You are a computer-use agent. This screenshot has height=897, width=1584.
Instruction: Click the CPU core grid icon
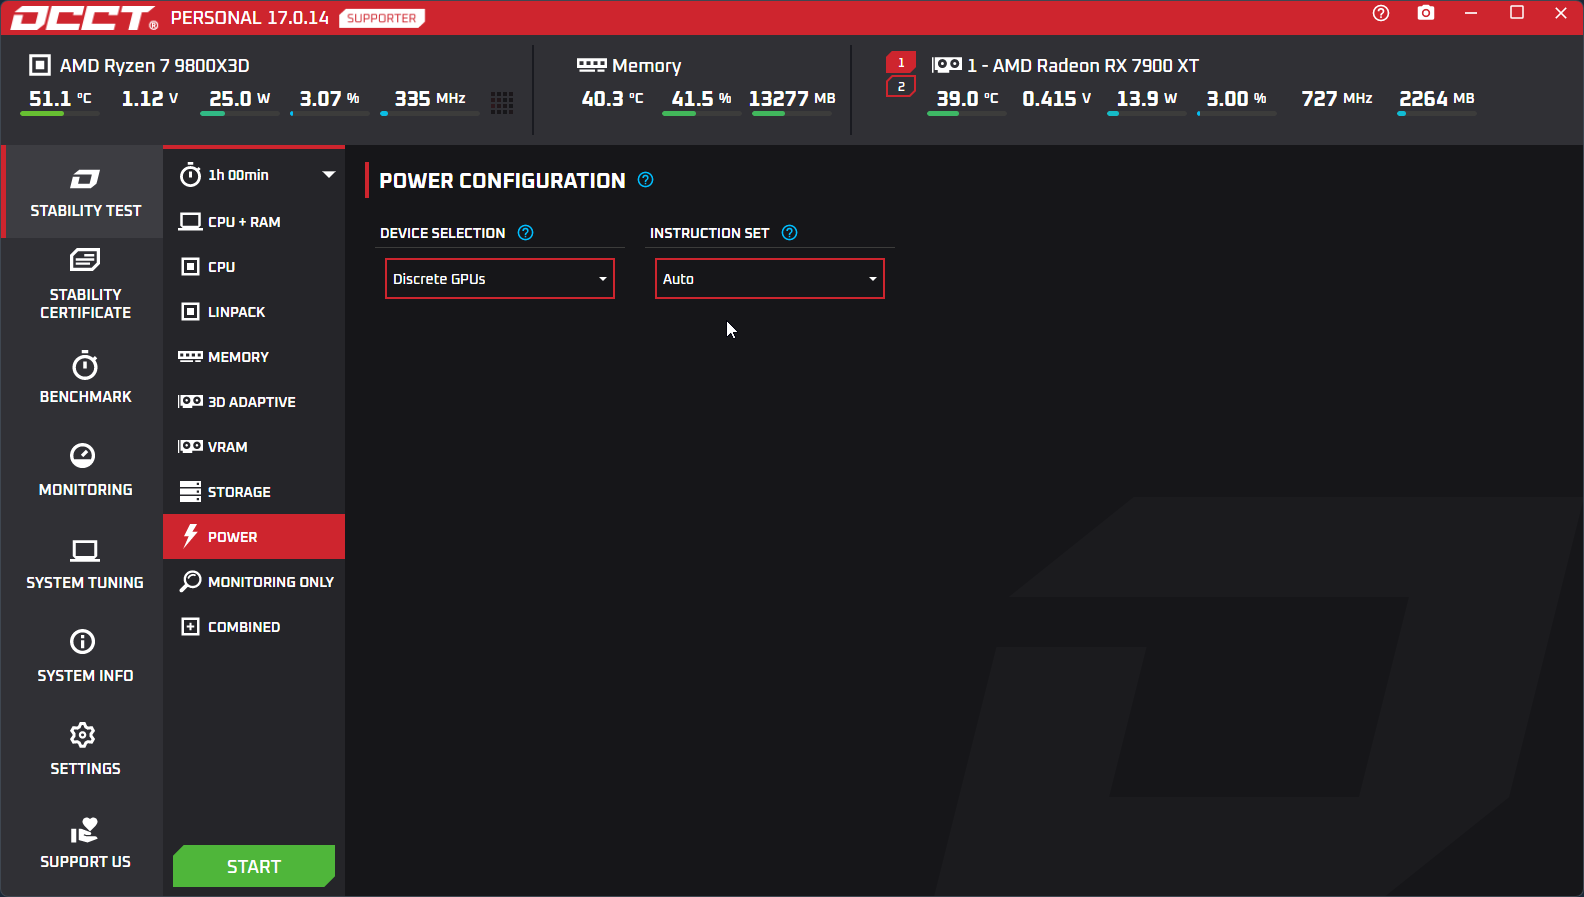pos(502,102)
